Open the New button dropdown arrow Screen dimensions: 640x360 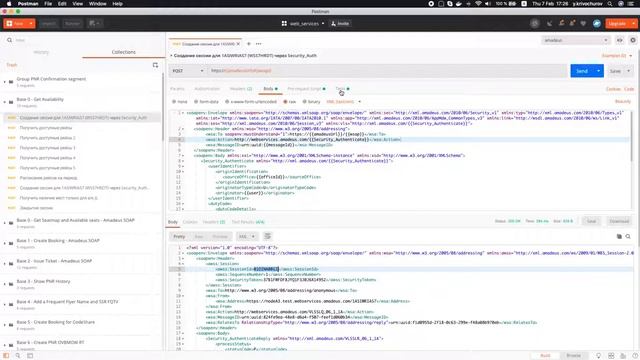[x=31, y=24]
